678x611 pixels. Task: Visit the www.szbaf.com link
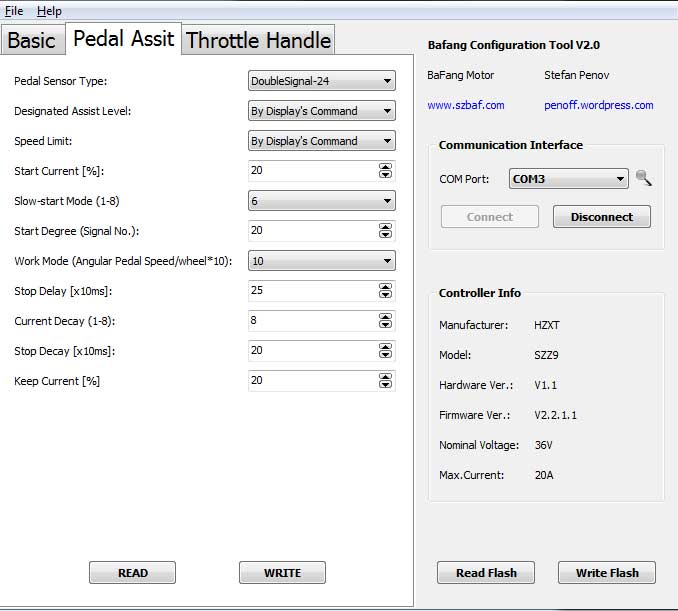466,105
